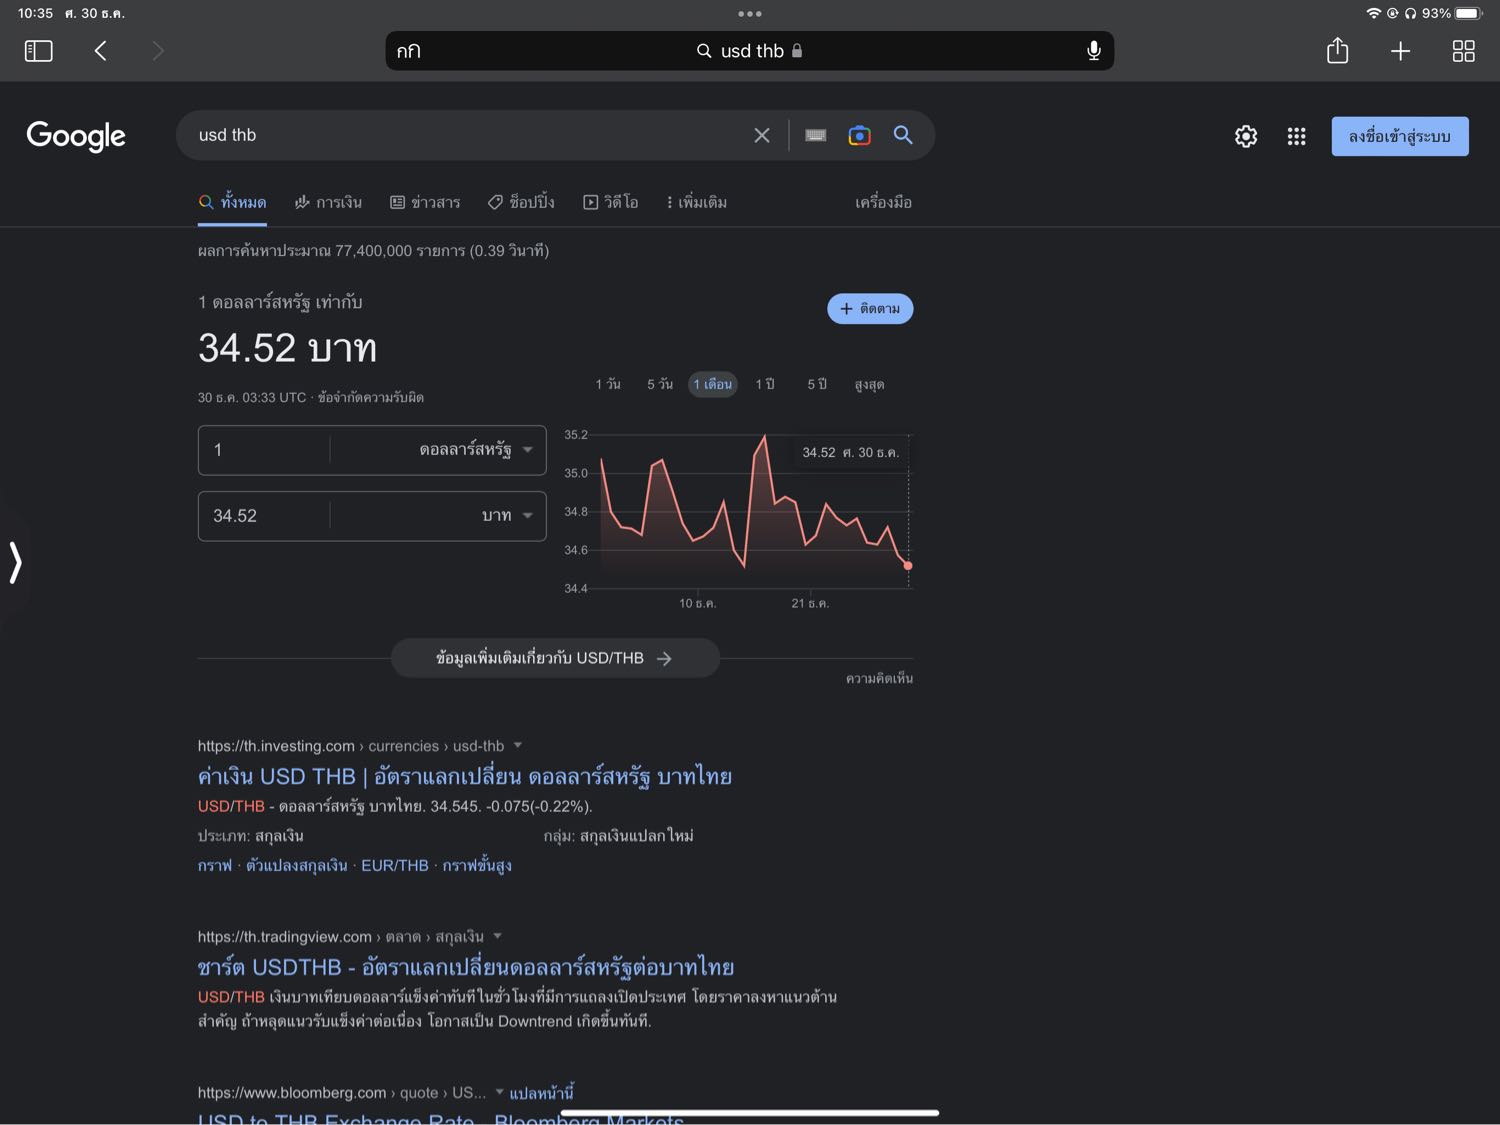Expand the bloomberg.com result options arrow
The height and width of the screenshot is (1125, 1500).
tap(500, 1092)
